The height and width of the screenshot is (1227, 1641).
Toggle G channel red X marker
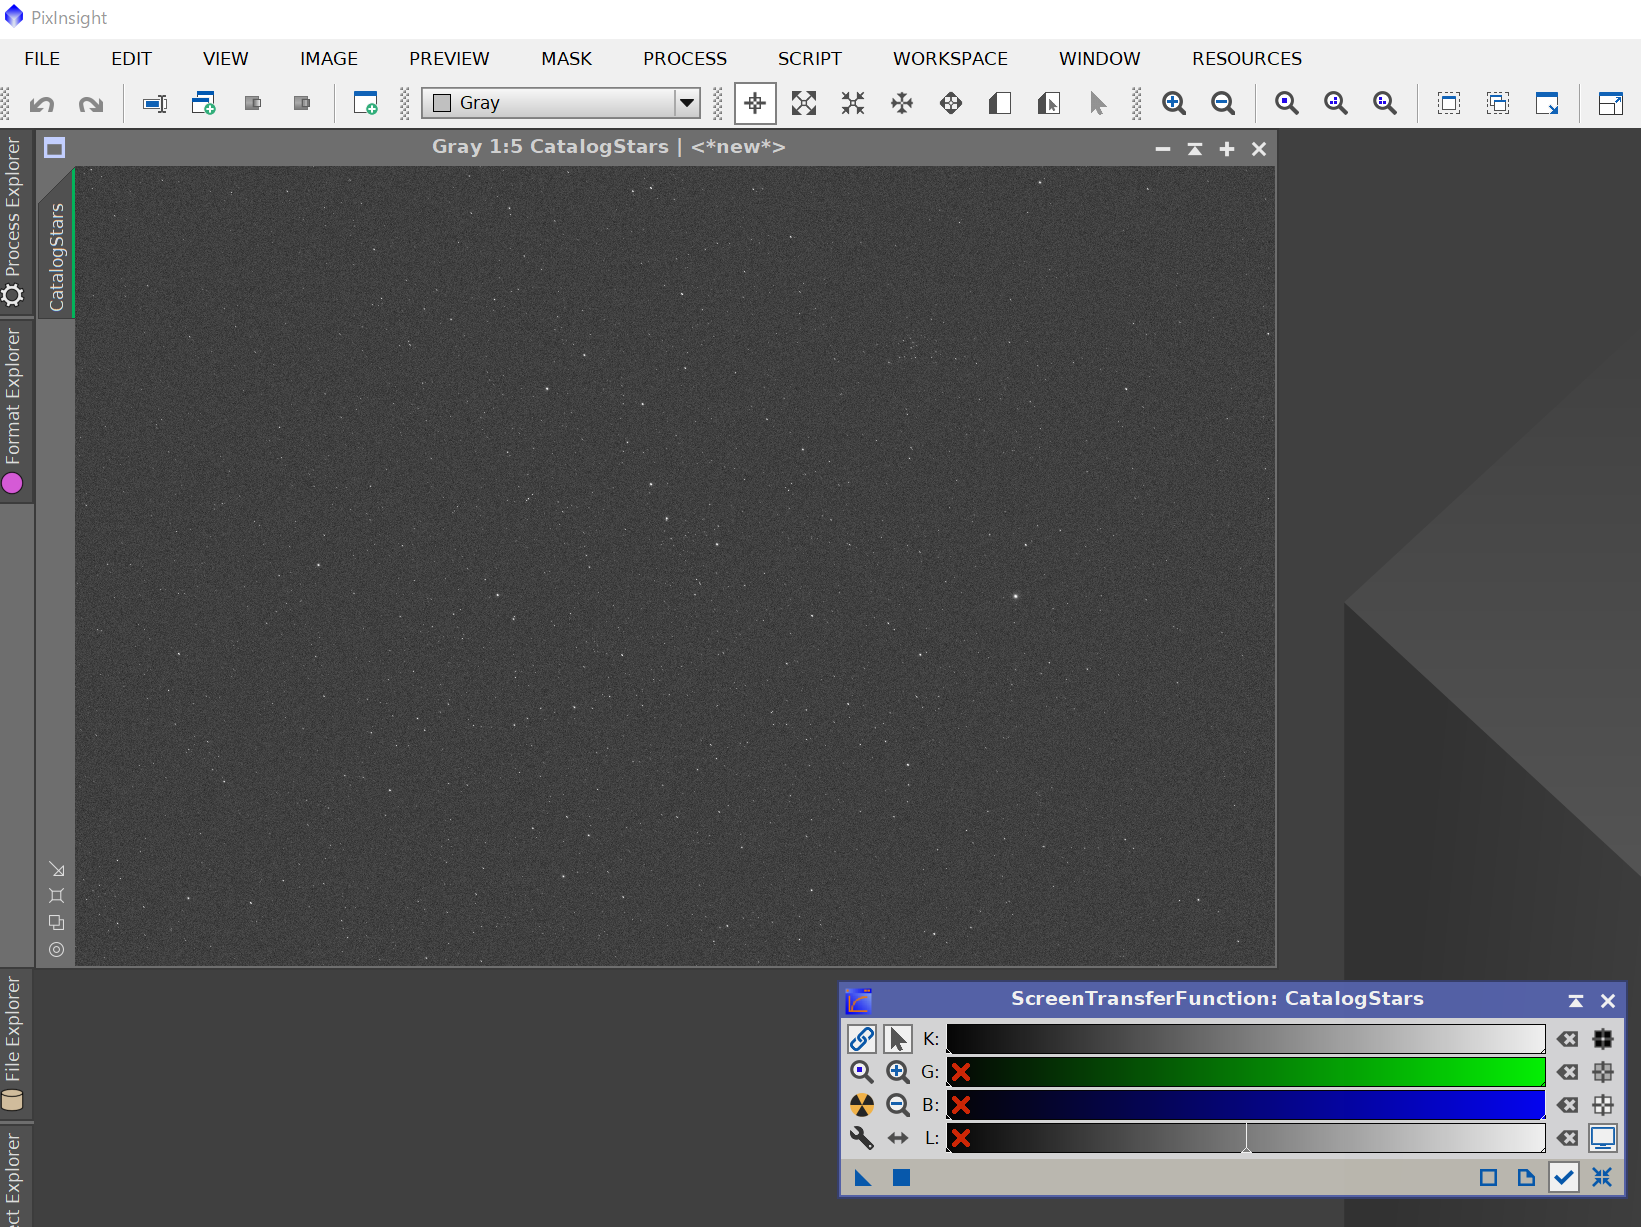pos(961,1072)
